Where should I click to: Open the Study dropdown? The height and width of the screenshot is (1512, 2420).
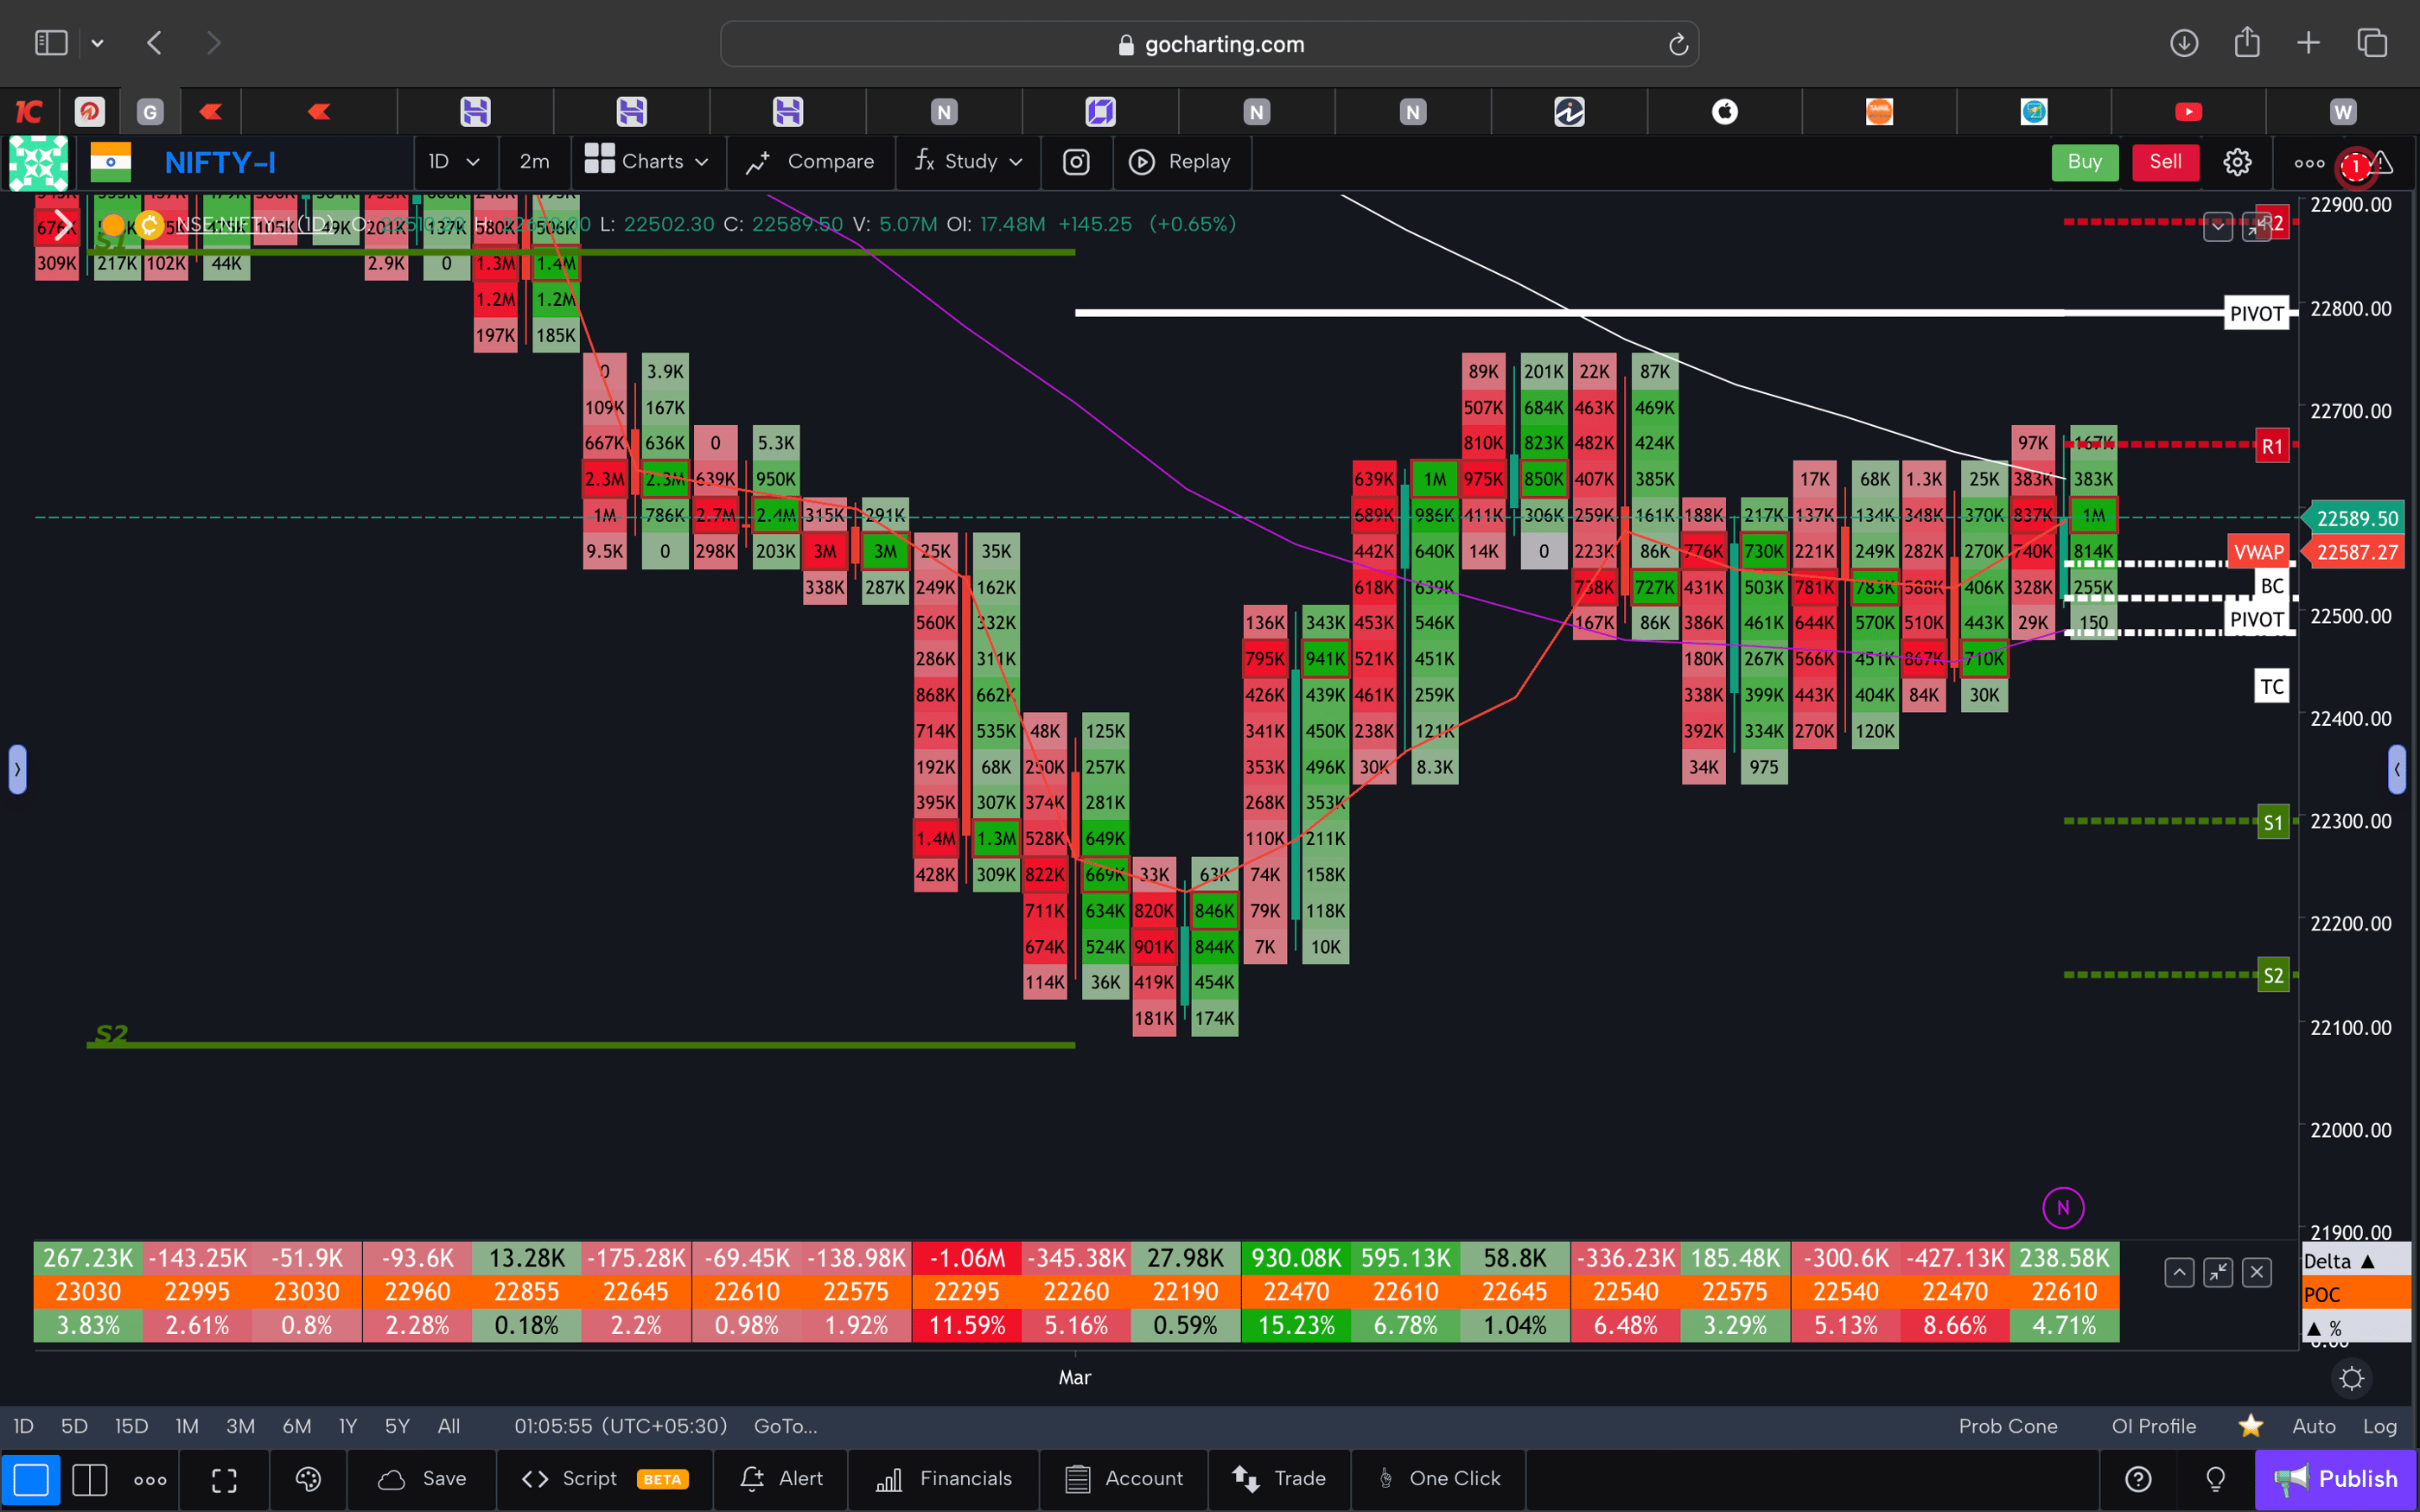pyautogui.click(x=966, y=161)
